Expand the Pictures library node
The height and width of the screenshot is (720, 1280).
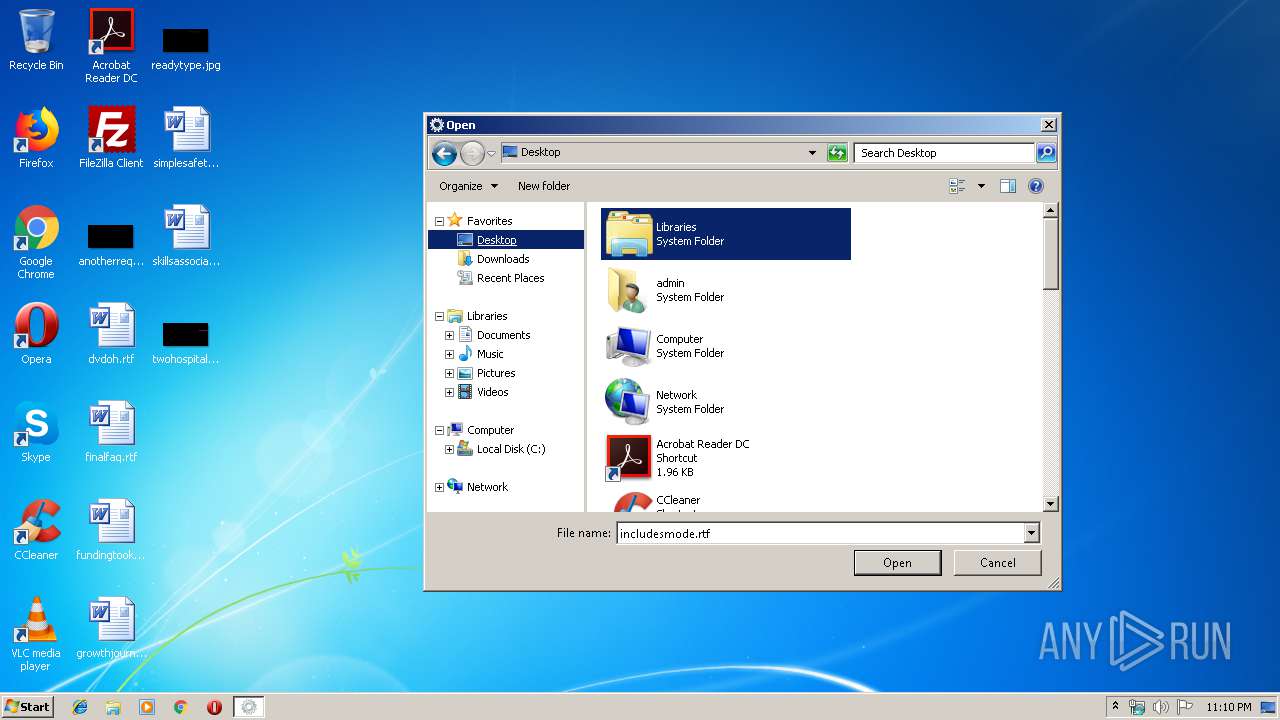click(x=449, y=373)
